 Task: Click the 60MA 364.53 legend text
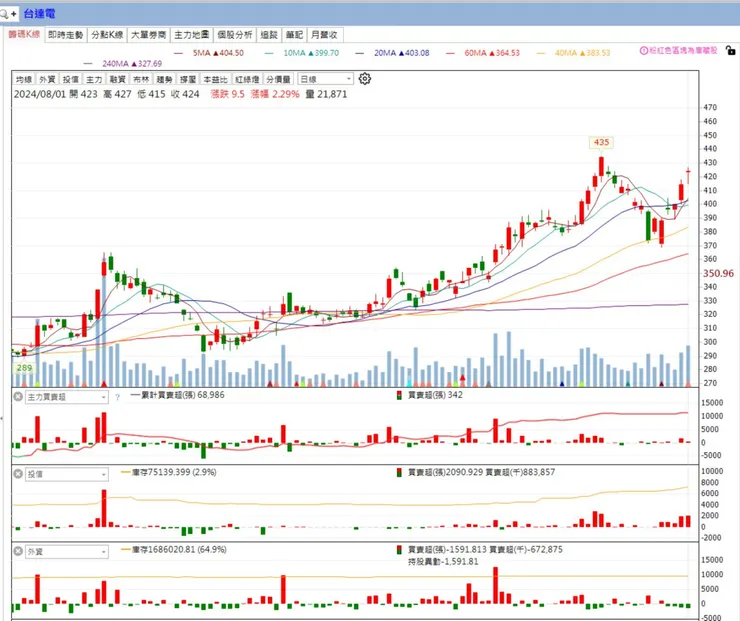pyautogui.click(x=492, y=53)
